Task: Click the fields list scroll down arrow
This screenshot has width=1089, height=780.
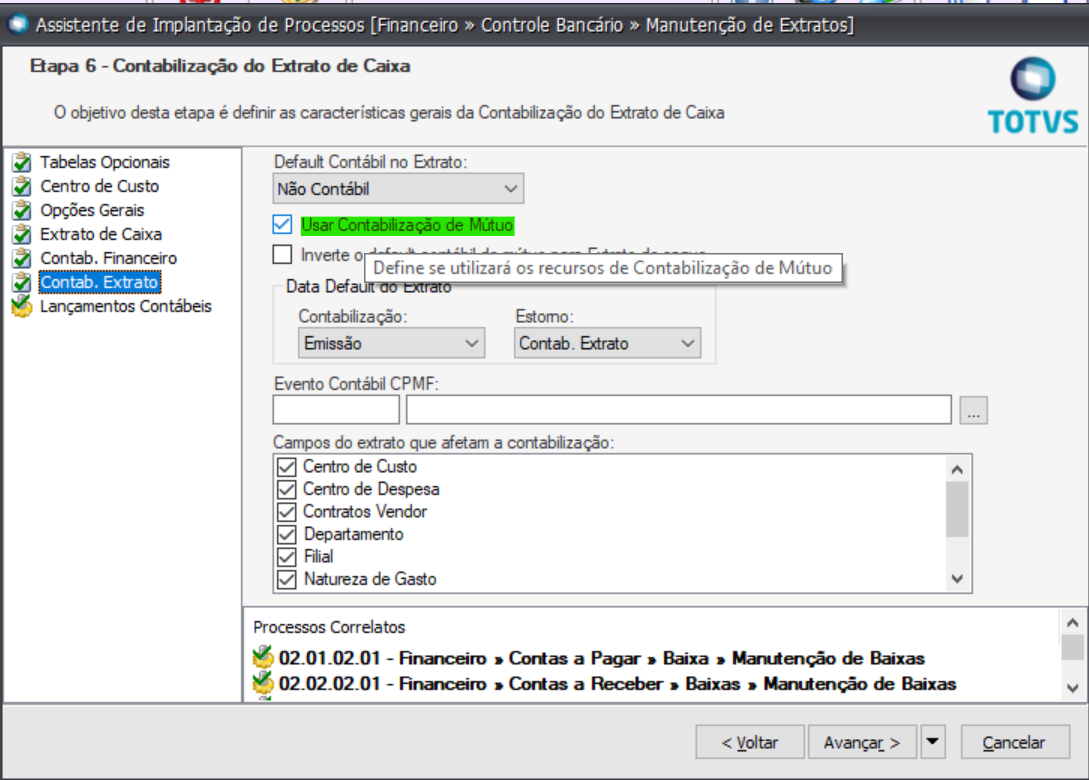Action: pyautogui.click(x=957, y=579)
